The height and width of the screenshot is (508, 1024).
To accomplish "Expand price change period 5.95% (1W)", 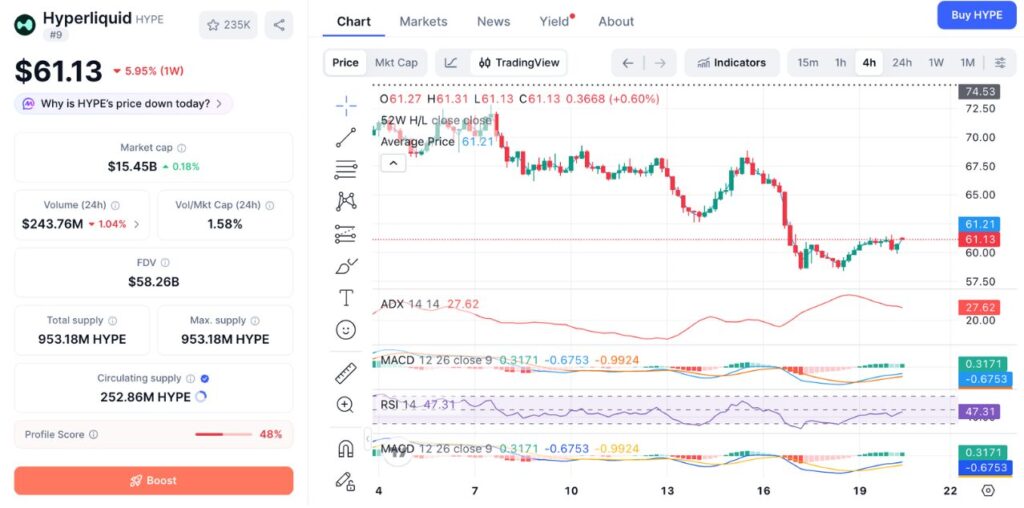I will click(148, 71).
